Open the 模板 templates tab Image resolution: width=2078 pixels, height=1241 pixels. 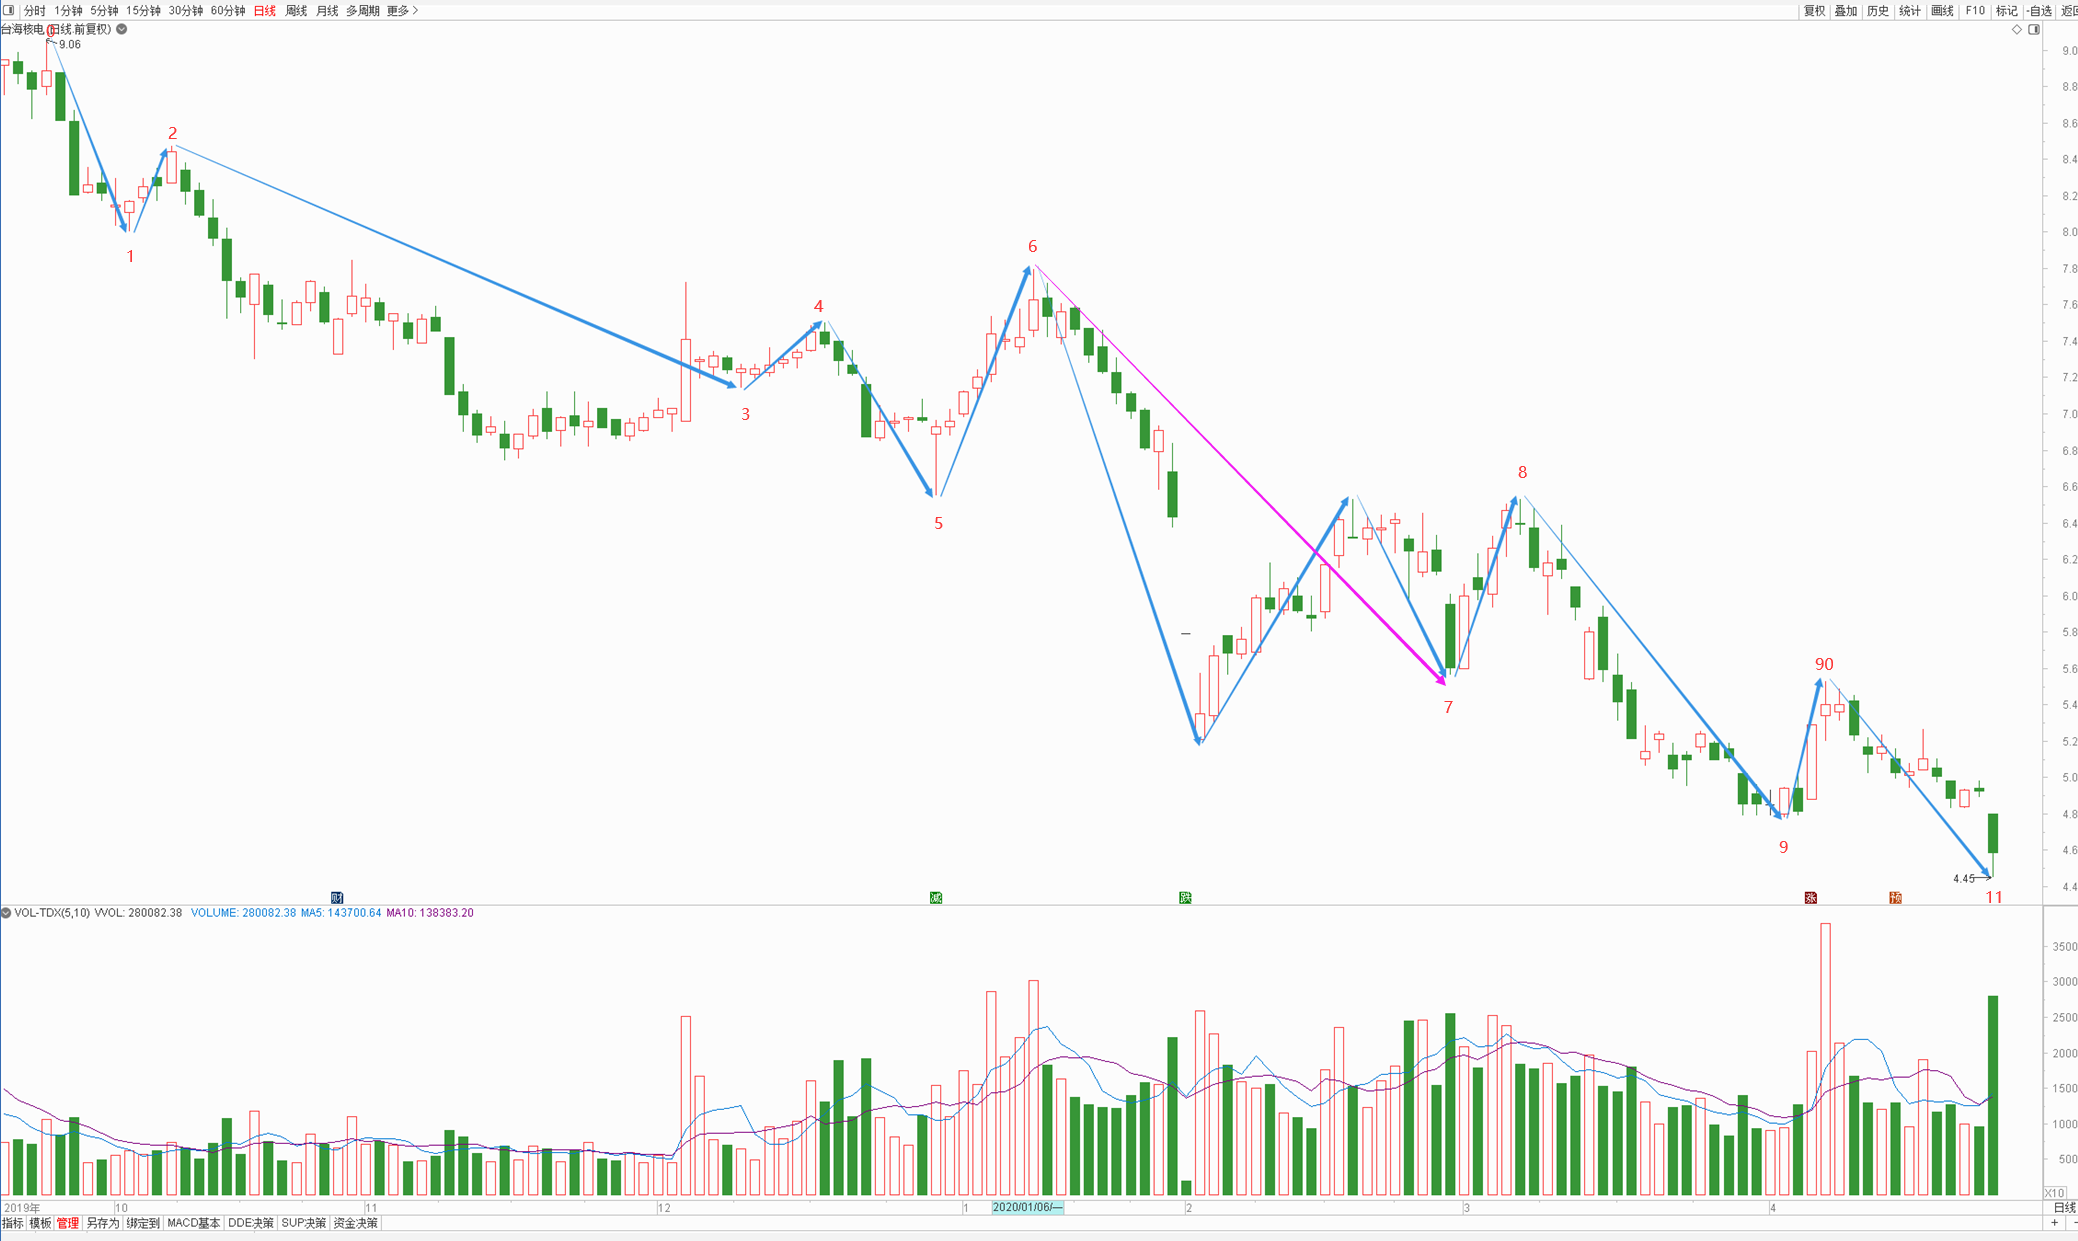40,1223
